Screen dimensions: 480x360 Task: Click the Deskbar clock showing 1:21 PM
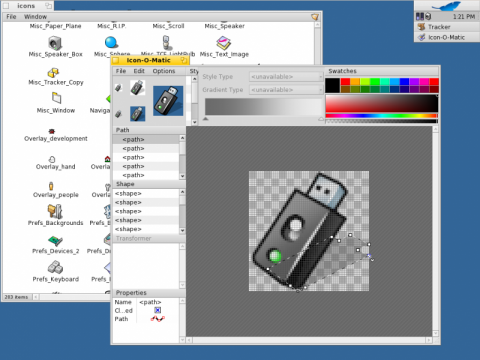pos(464,16)
